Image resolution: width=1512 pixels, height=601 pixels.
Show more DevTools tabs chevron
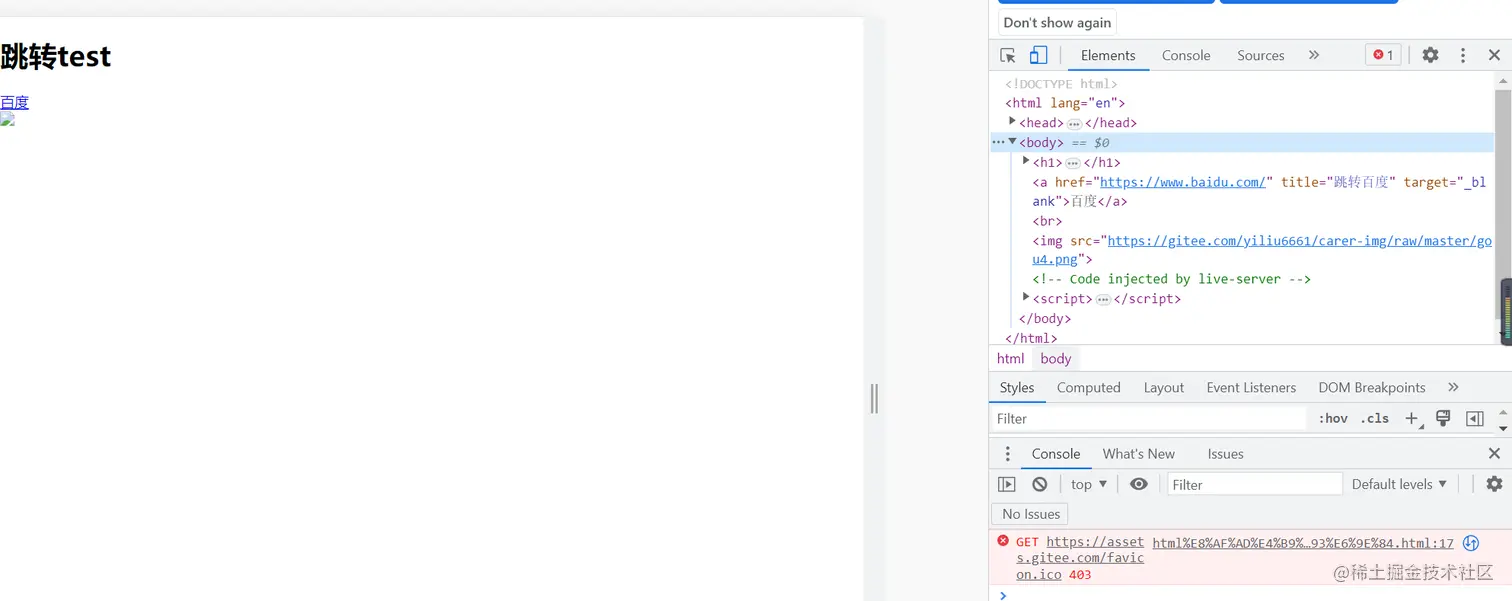pos(1314,55)
